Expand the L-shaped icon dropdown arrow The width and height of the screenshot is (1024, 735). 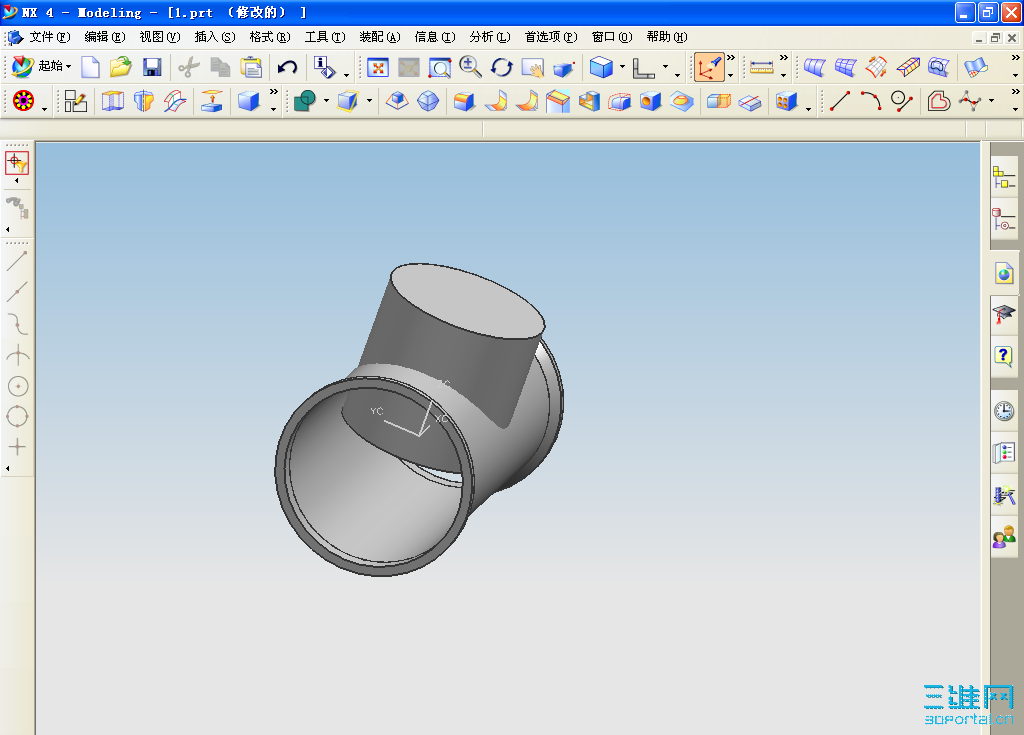tap(665, 67)
